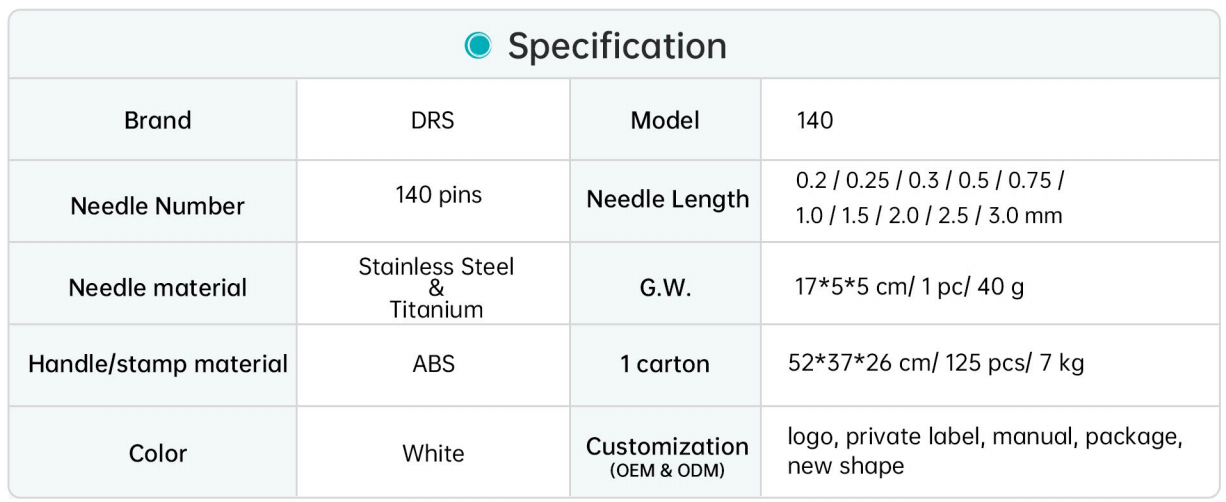Click the G.W. label cell
This screenshot has height=502, width=1226.
(x=667, y=288)
